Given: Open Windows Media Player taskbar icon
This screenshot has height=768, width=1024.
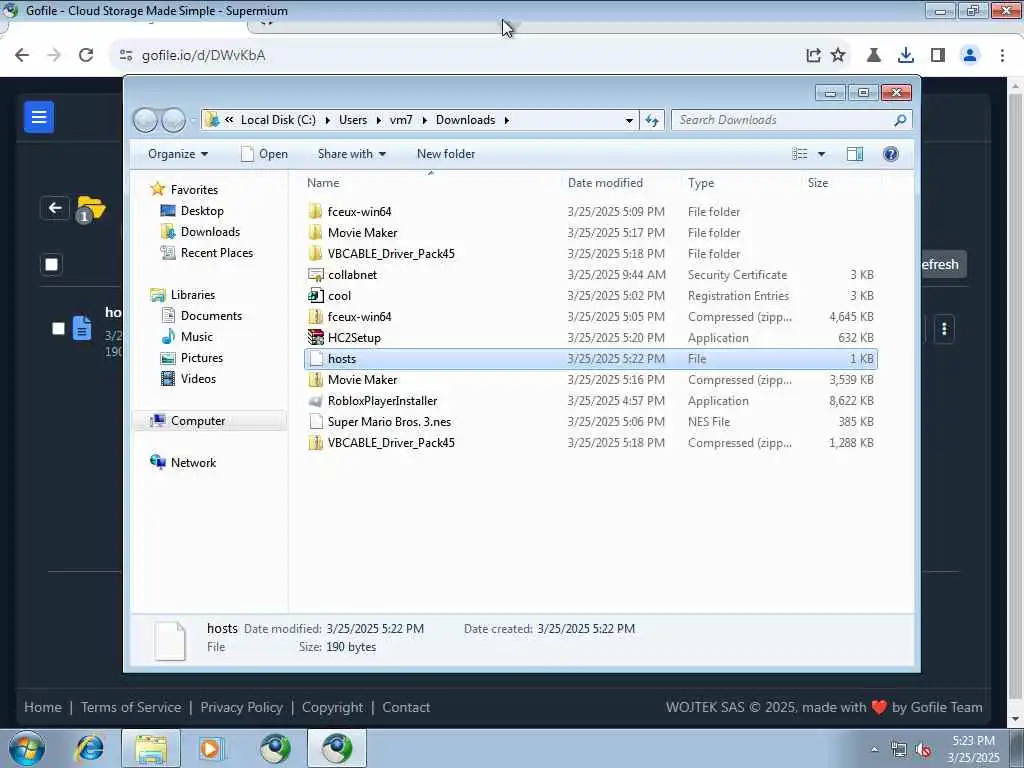Looking at the screenshot, I should click(212, 748).
